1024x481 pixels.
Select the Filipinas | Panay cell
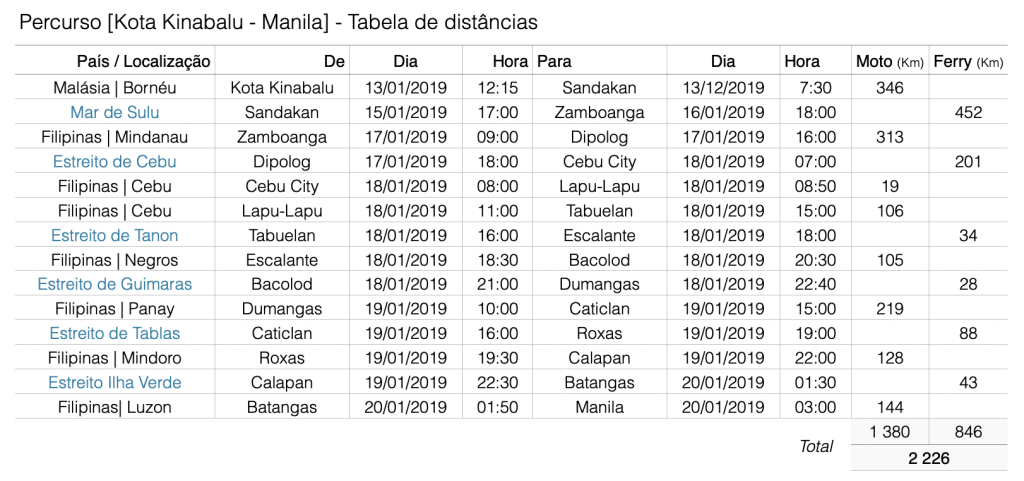click(115, 309)
